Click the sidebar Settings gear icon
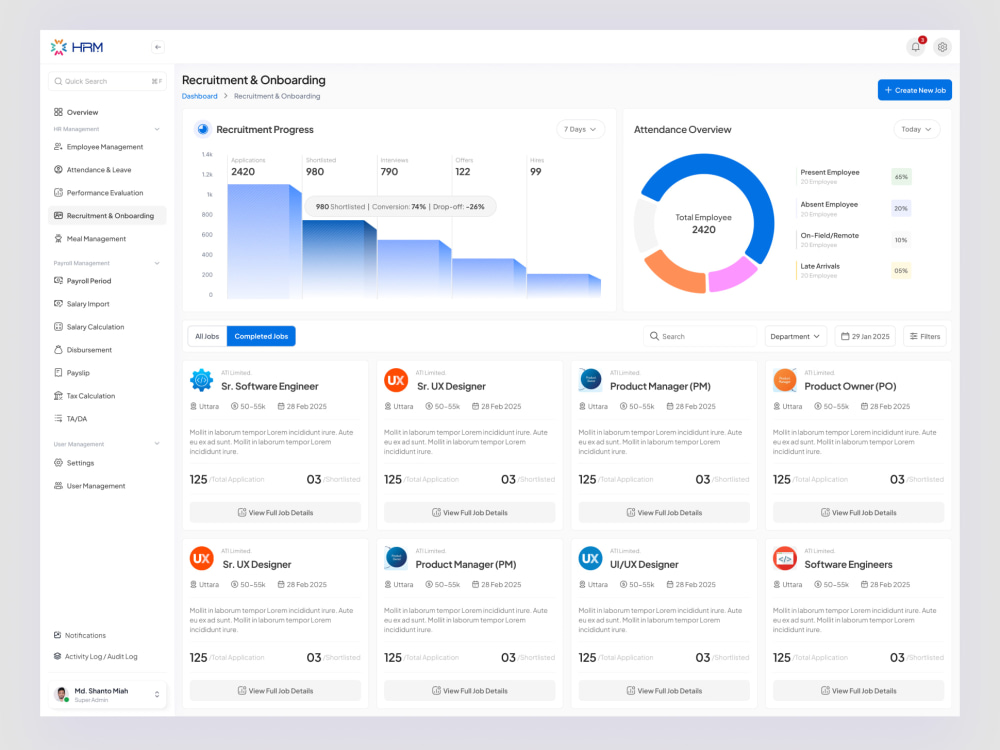This screenshot has width=1000, height=750. tap(58, 463)
